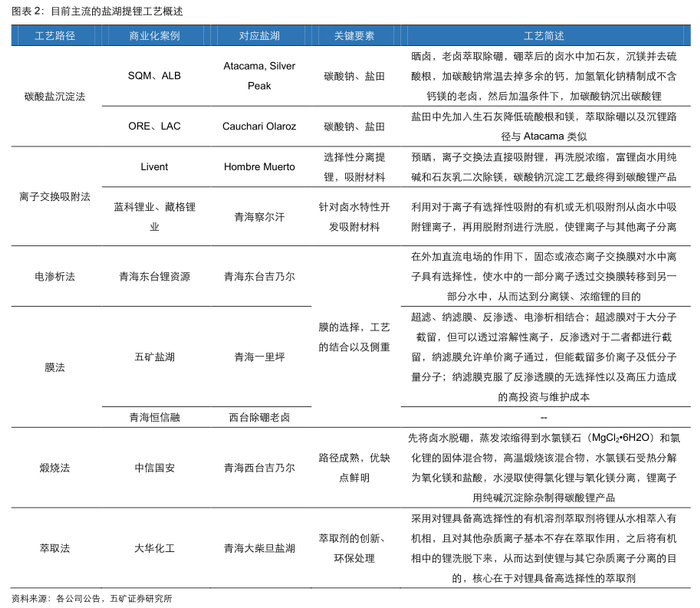Click the '电渗析法' process cell

click(x=55, y=277)
